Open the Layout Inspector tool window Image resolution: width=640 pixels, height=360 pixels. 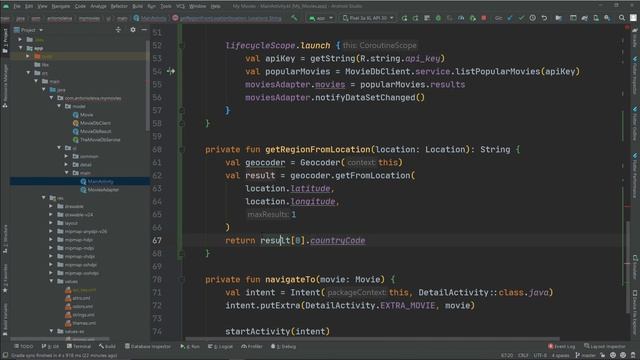point(605,346)
